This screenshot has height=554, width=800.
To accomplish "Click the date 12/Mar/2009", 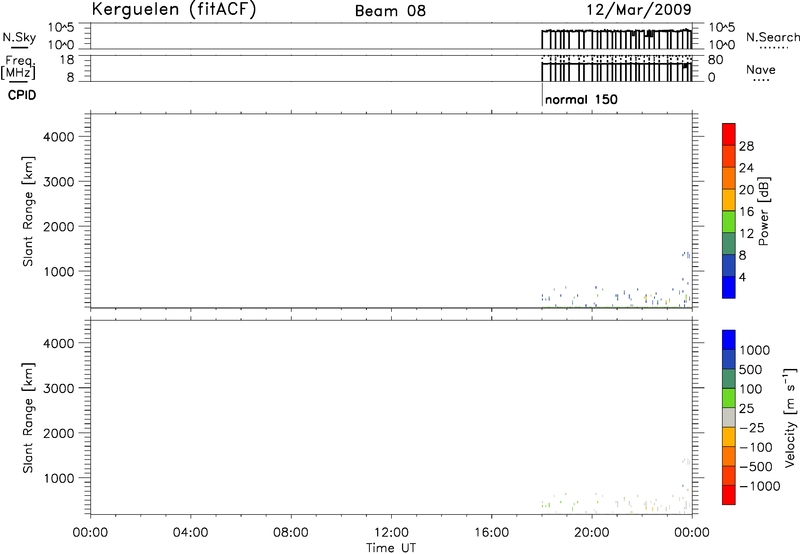I will point(639,10).
